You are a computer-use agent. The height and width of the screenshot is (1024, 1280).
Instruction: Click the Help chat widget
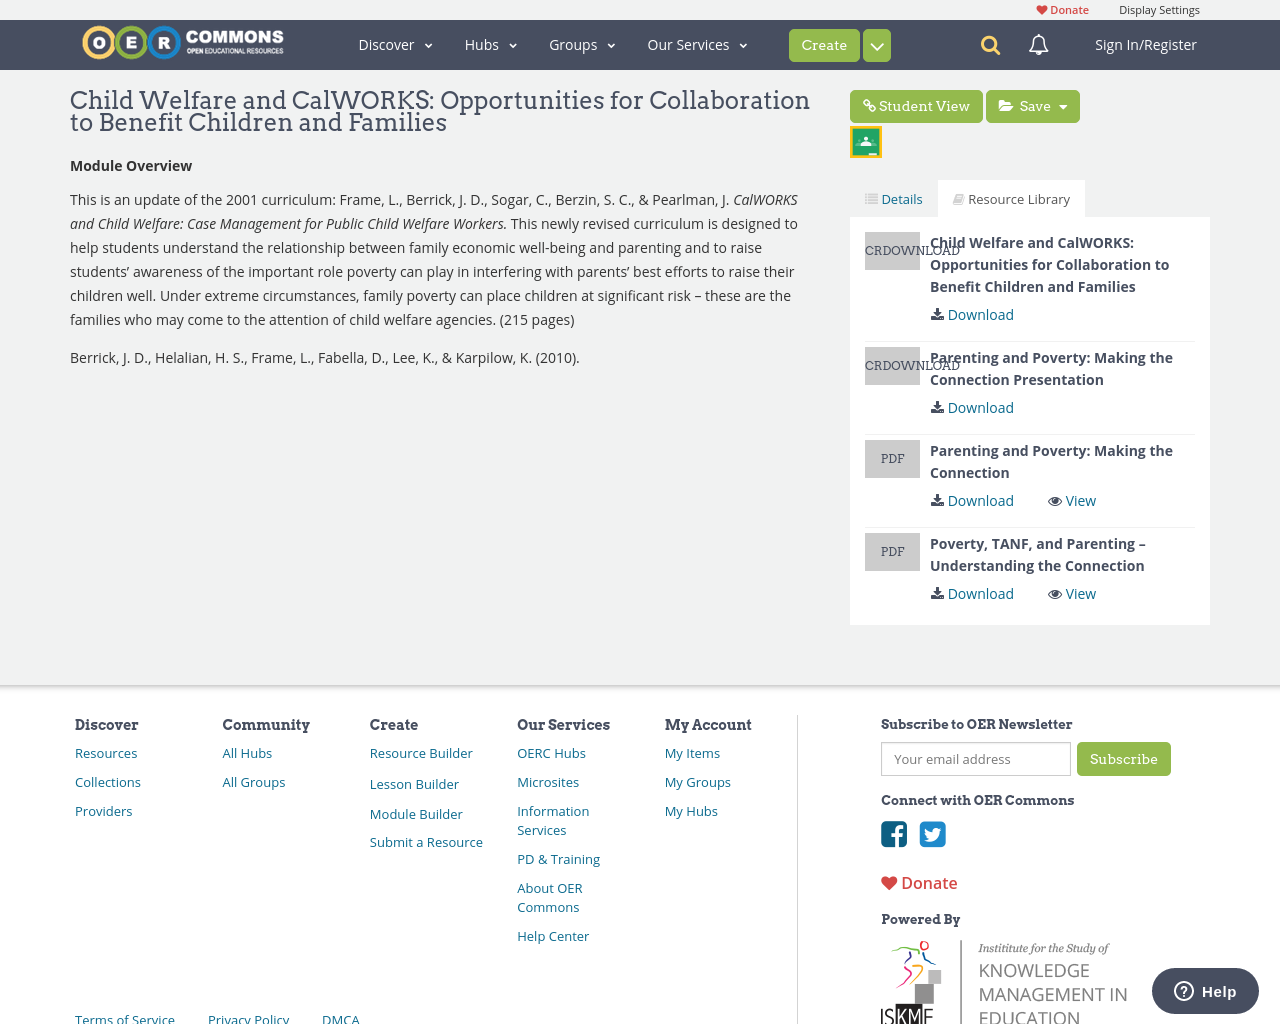pyautogui.click(x=1204, y=990)
